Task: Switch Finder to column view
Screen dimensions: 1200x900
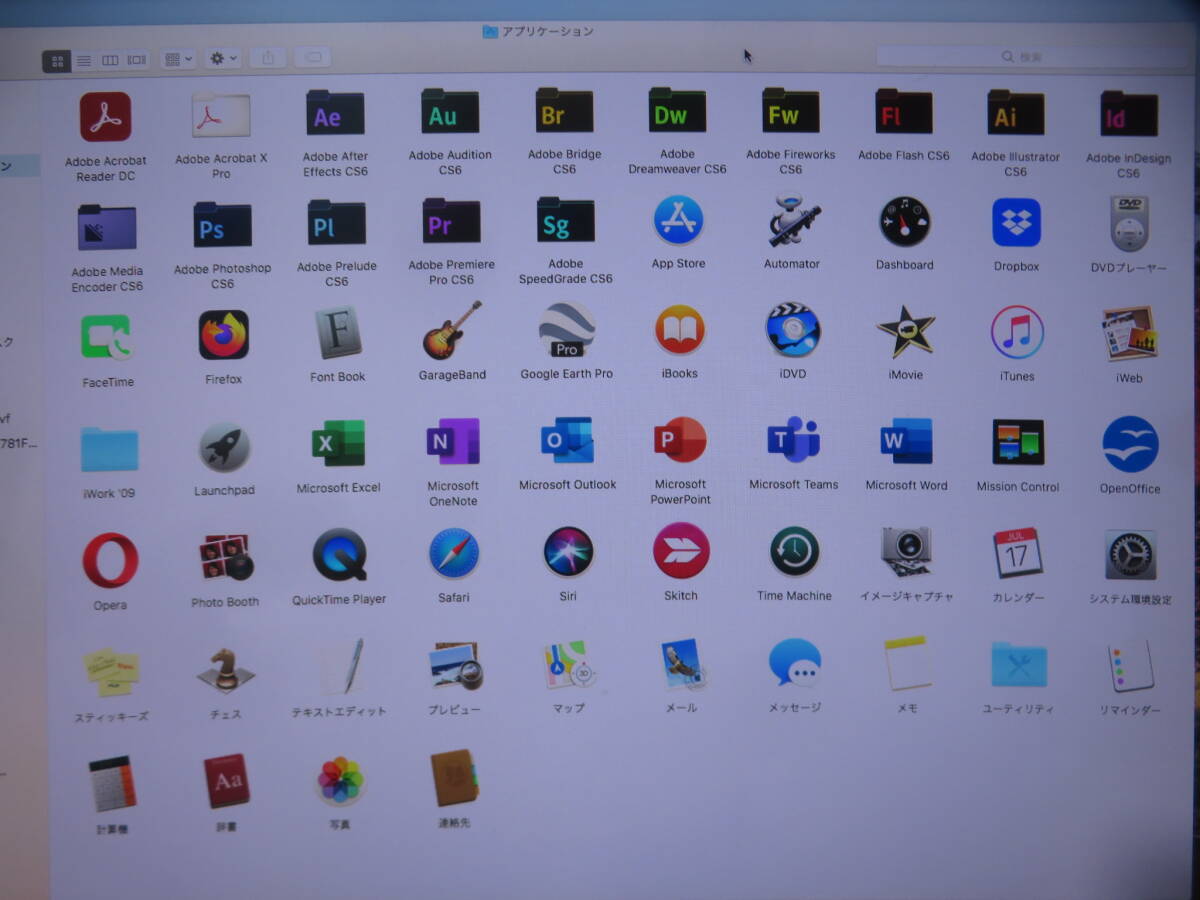Action: click(x=110, y=61)
